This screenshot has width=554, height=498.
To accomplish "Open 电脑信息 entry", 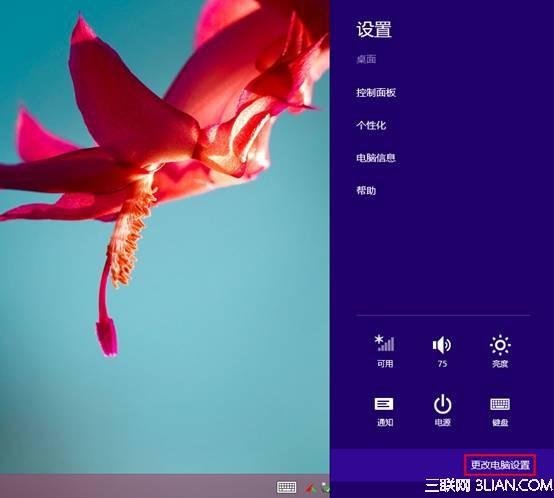I will 376,158.
